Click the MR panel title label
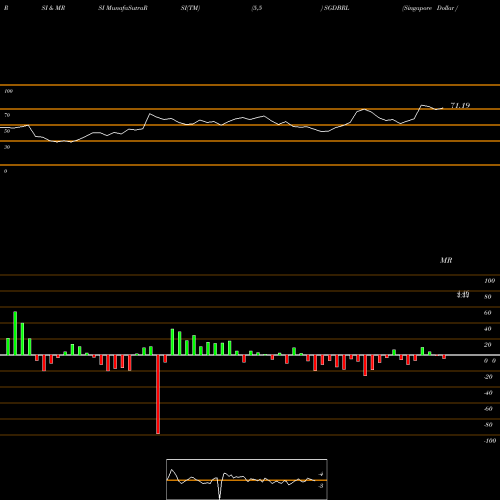 pos(446,260)
